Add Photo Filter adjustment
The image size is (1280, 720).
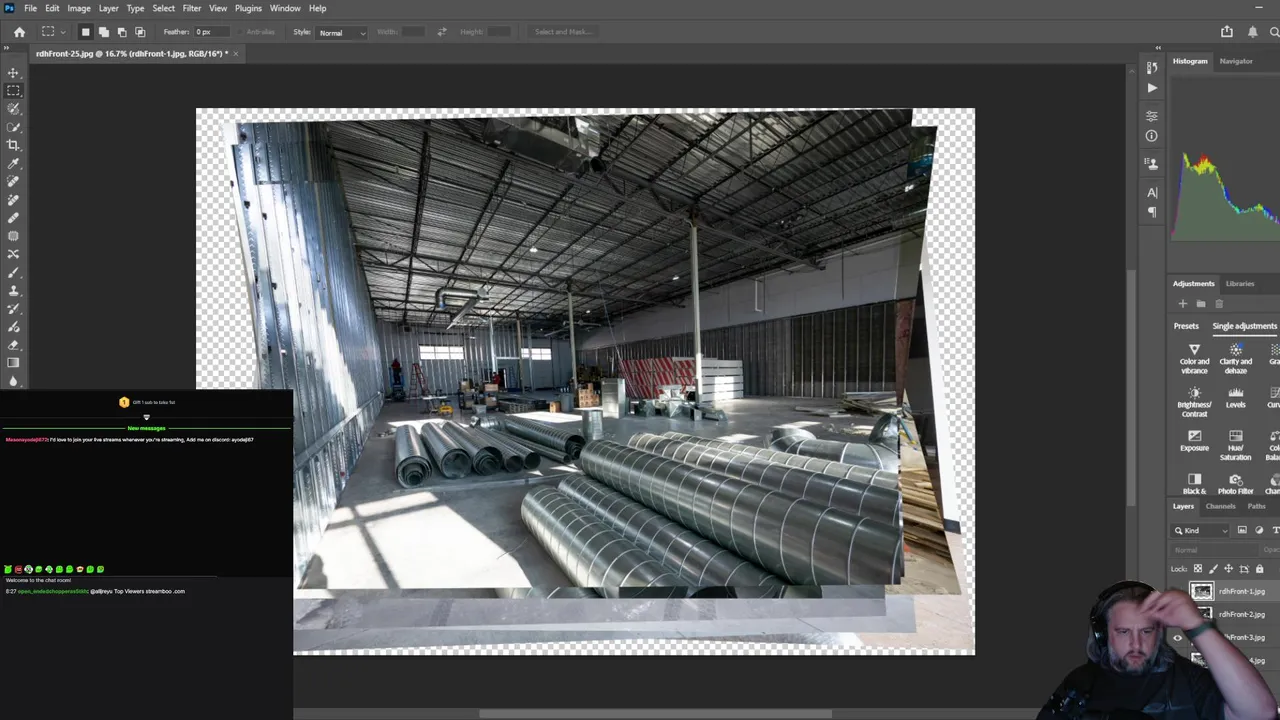click(1235, 484)
